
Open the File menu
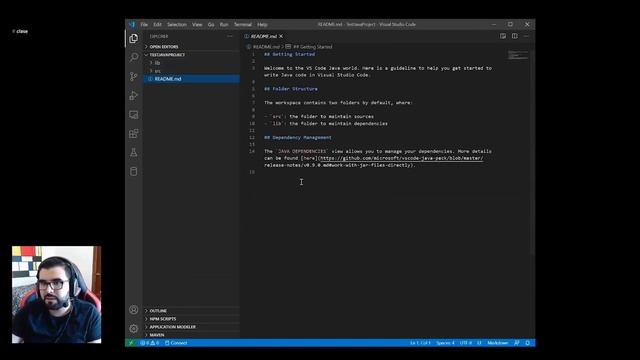(x=144, y=24)
